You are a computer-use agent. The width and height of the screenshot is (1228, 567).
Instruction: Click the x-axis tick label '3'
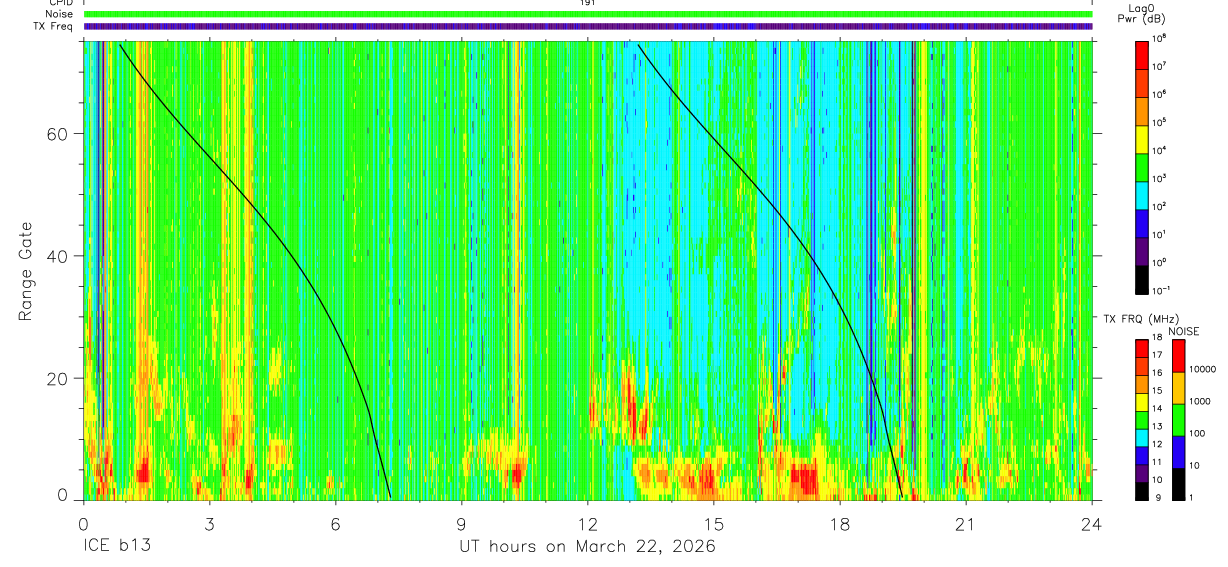[x=210, y=524]
